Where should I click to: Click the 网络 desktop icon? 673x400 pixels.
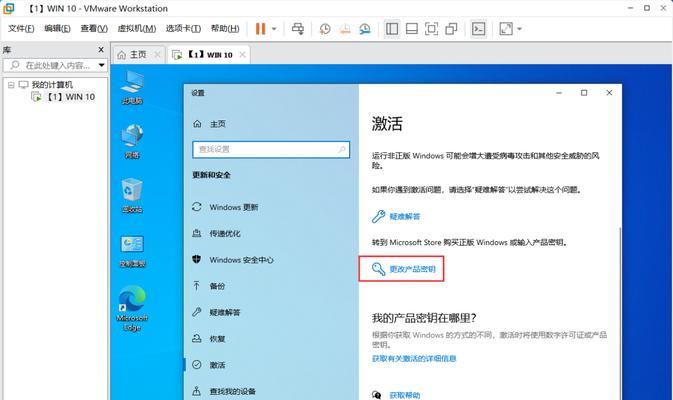click(x=132, y=142)
